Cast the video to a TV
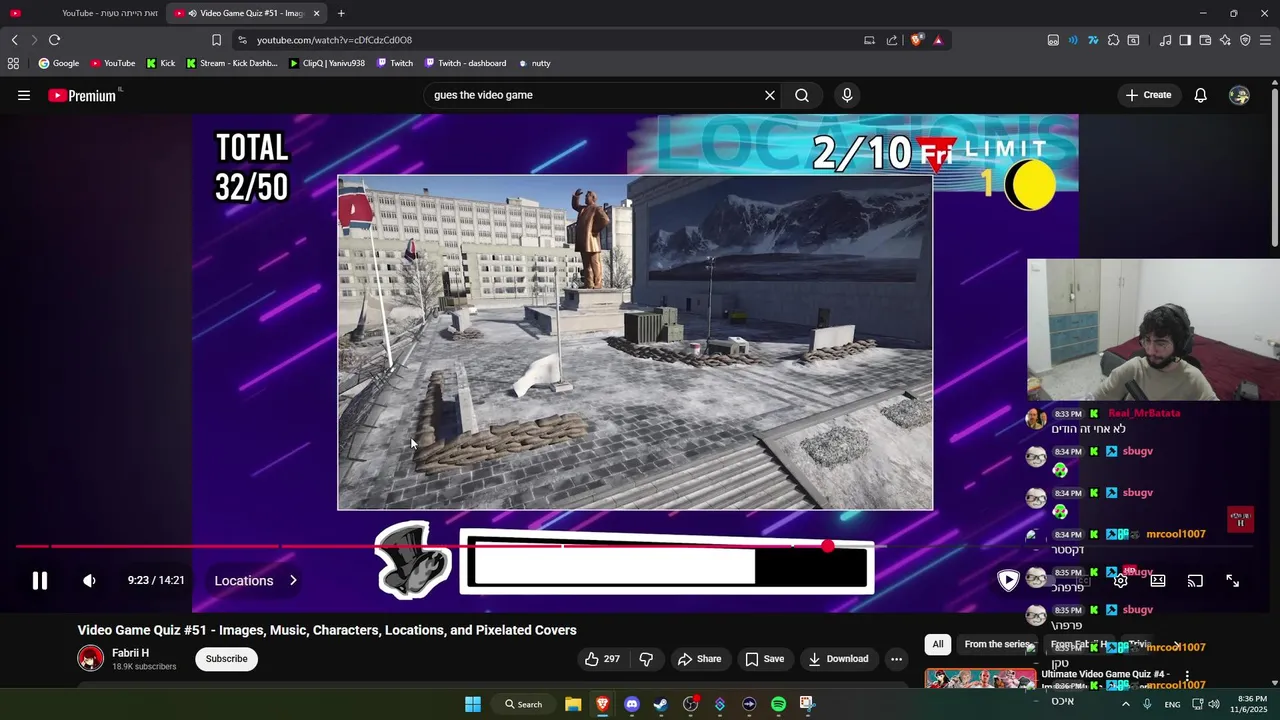The width and height of the screenshot is (1280, 720). click(1195, 581)
